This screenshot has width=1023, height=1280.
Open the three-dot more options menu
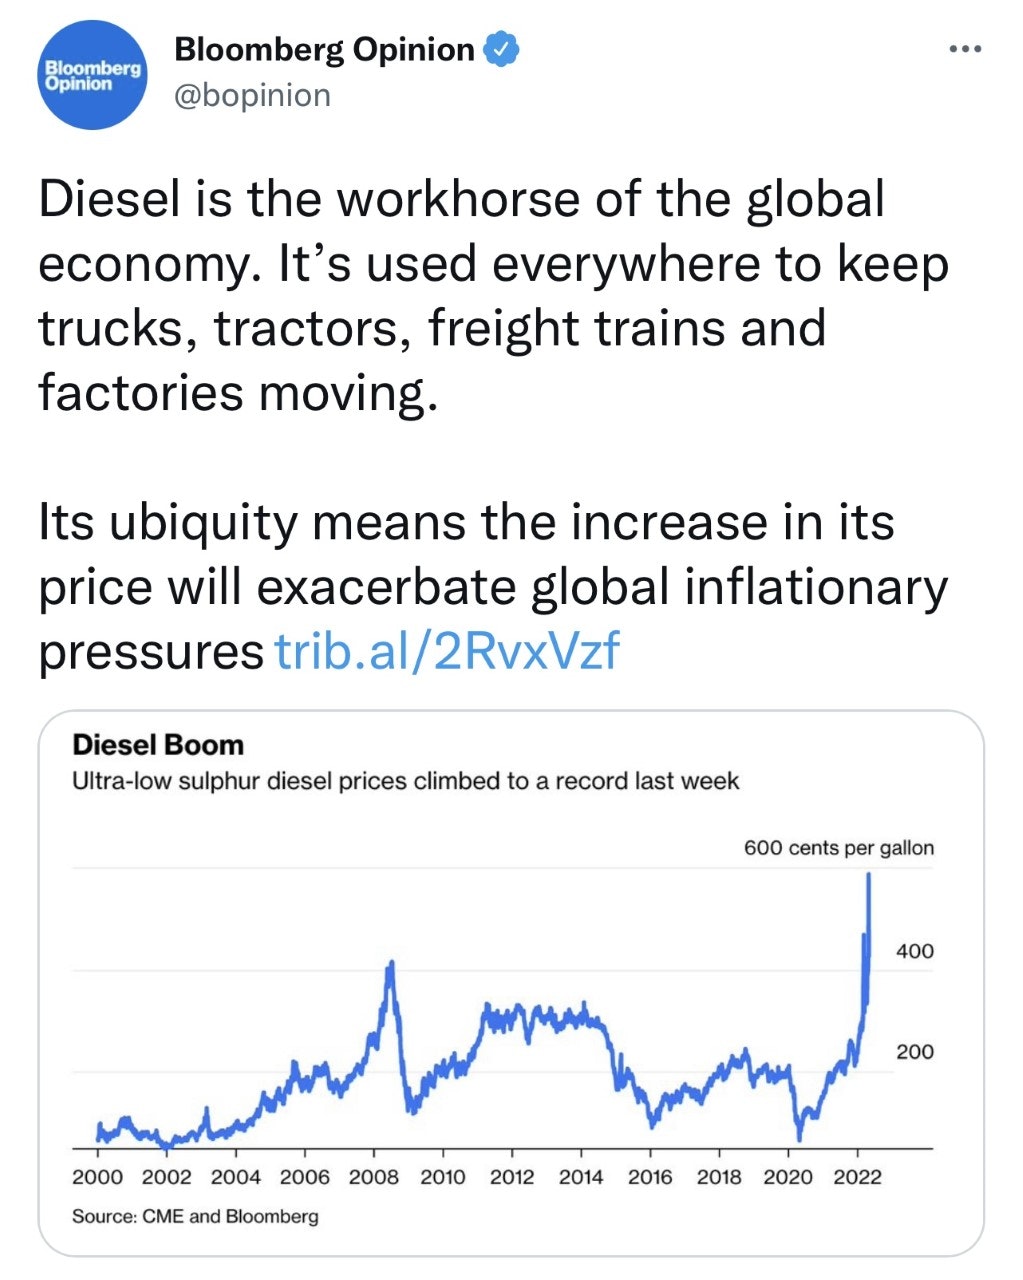tap(965, 49)
